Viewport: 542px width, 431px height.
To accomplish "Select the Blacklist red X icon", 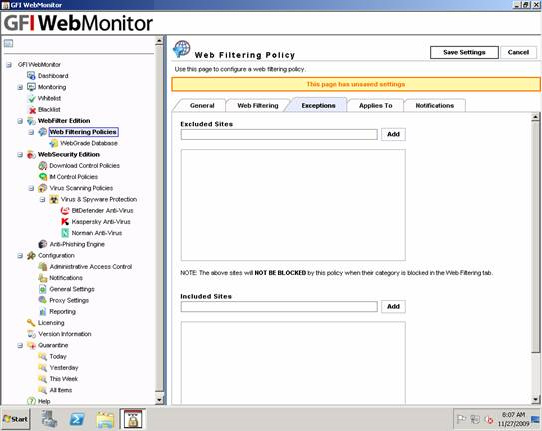I will click(32, 110).
